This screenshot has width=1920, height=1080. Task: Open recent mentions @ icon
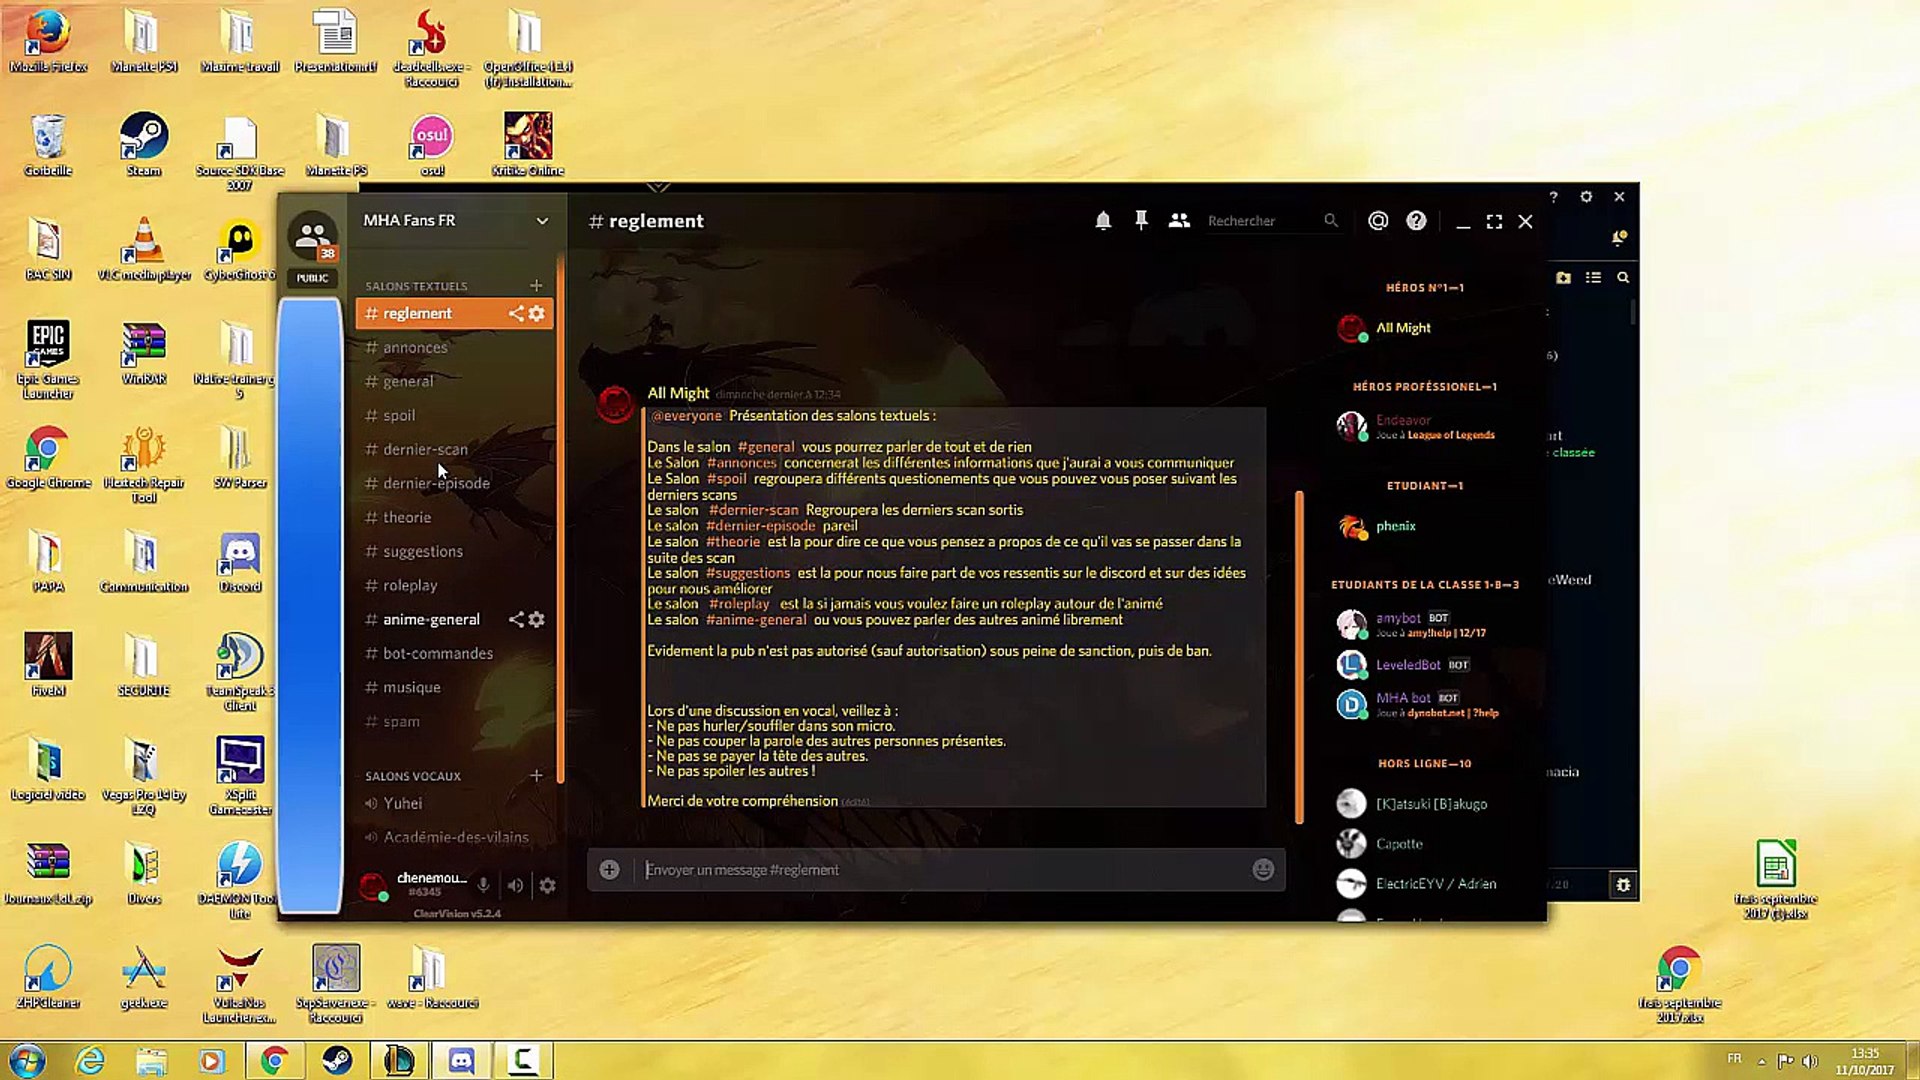(x=1378, y=221)
